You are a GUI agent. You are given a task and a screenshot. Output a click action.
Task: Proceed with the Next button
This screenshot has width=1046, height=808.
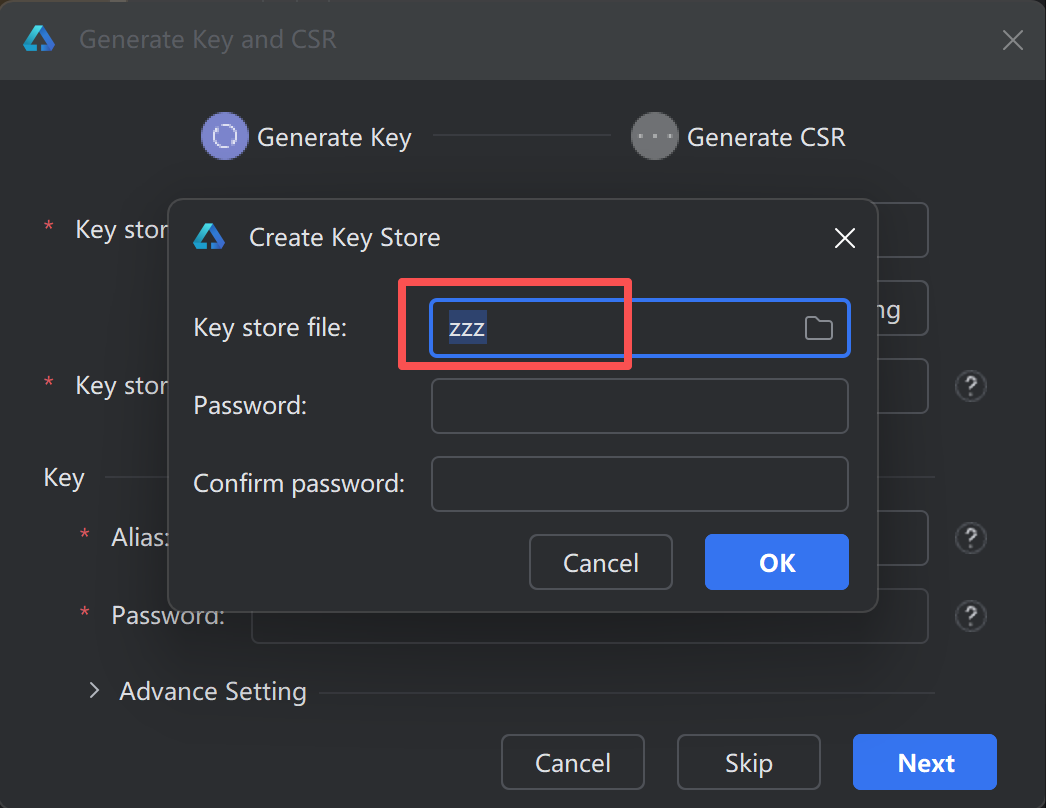click(924, 763)
